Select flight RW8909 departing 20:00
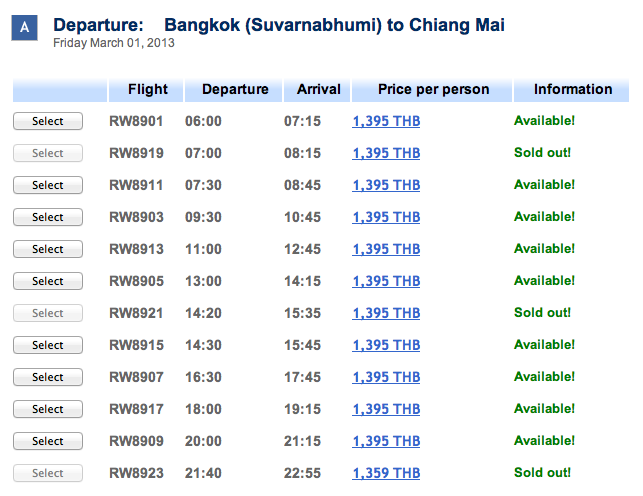Image resolution: width=643 pixels, height=496 pixels. 48,441
